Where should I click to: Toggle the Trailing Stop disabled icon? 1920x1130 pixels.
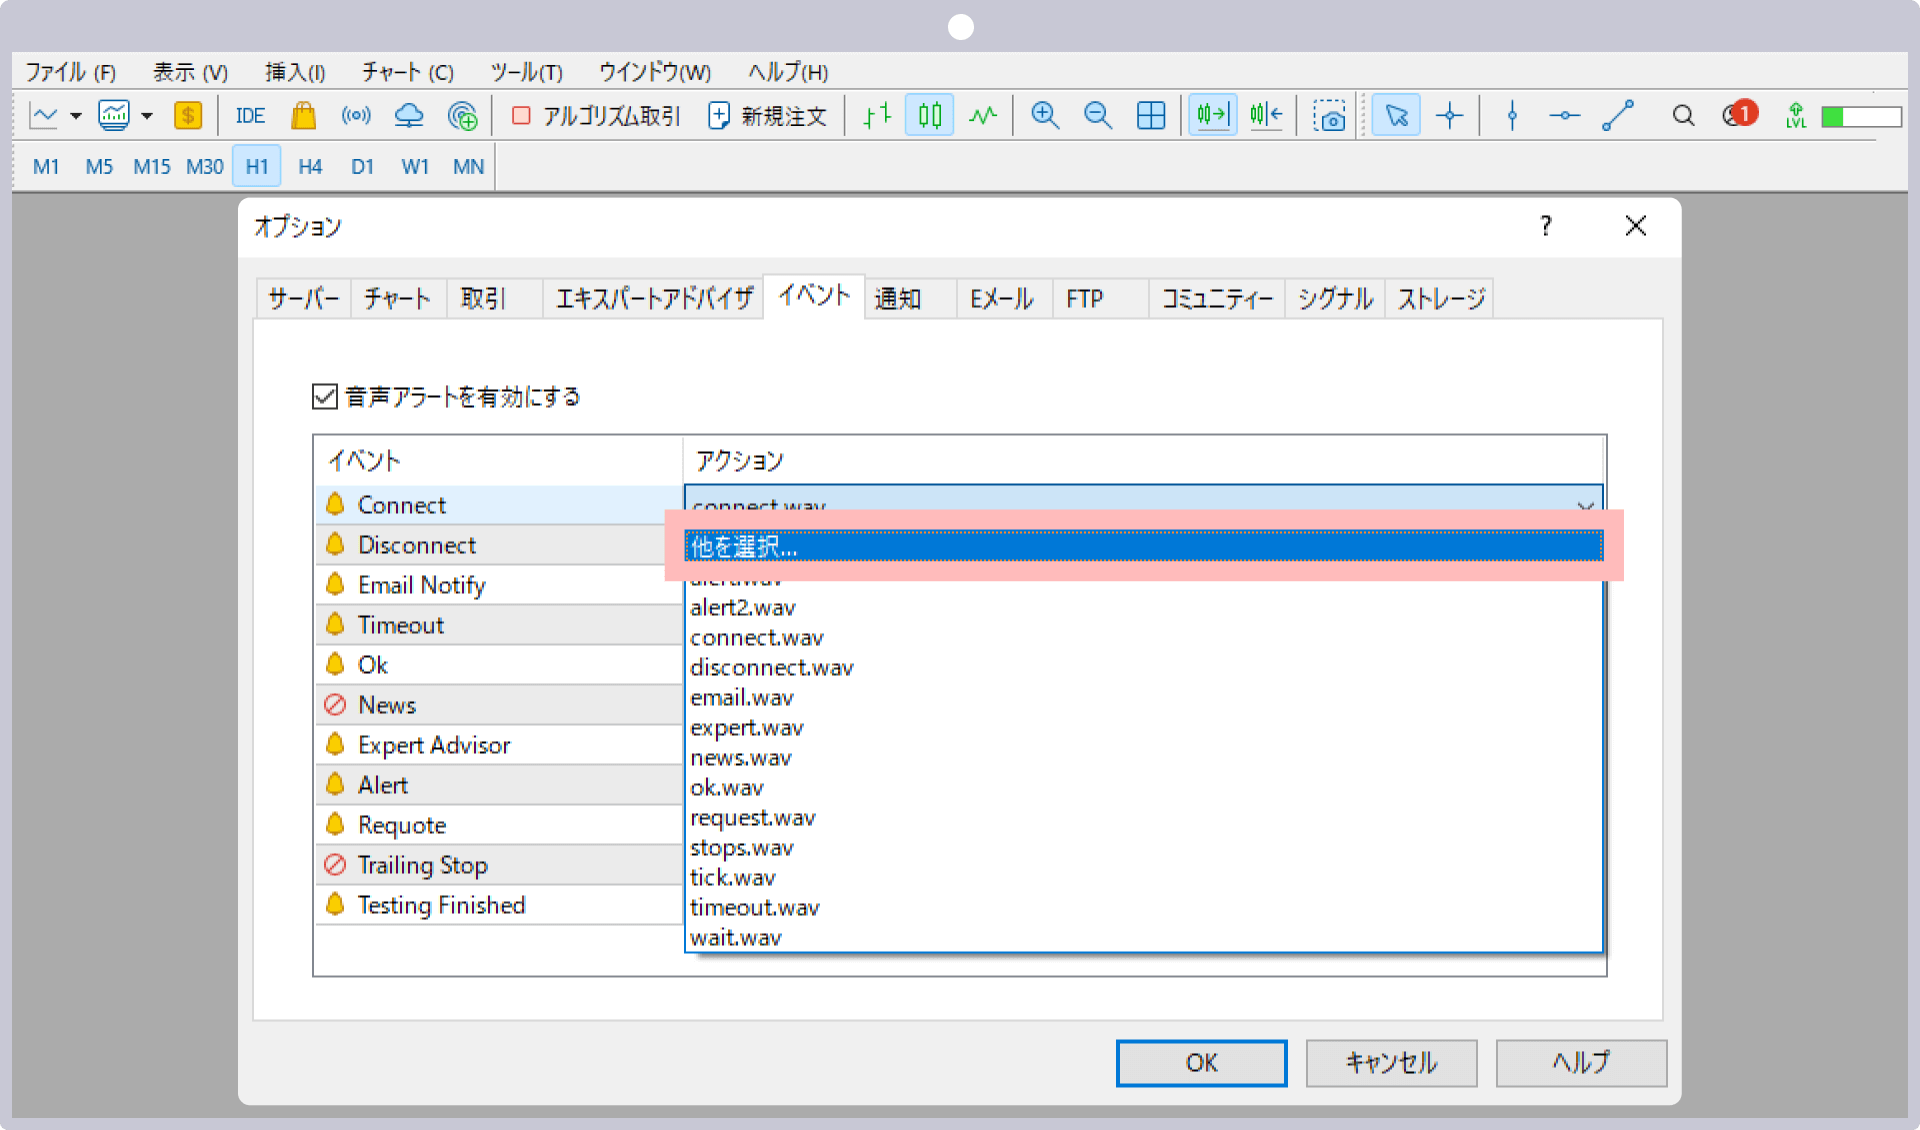(335, 865)
